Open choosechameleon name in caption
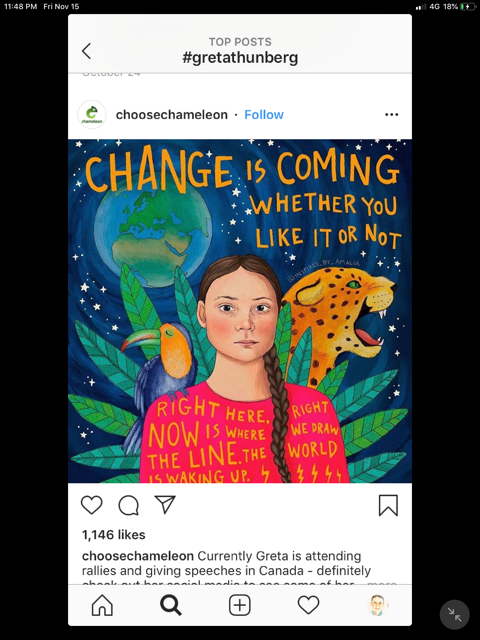 138,556
